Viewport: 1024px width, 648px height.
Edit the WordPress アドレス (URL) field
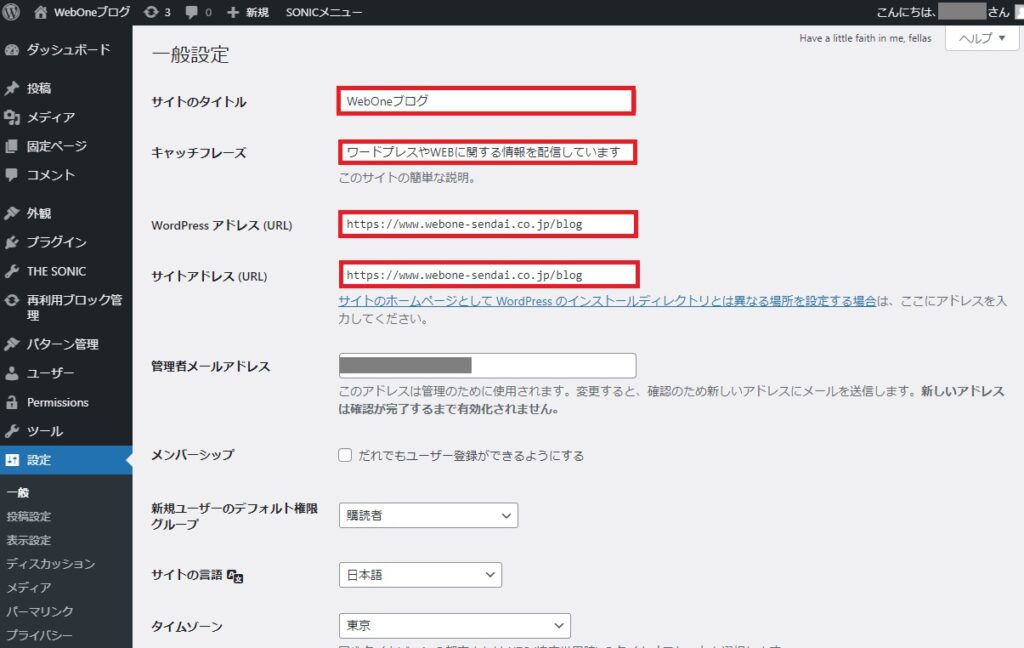coord(488,224)
